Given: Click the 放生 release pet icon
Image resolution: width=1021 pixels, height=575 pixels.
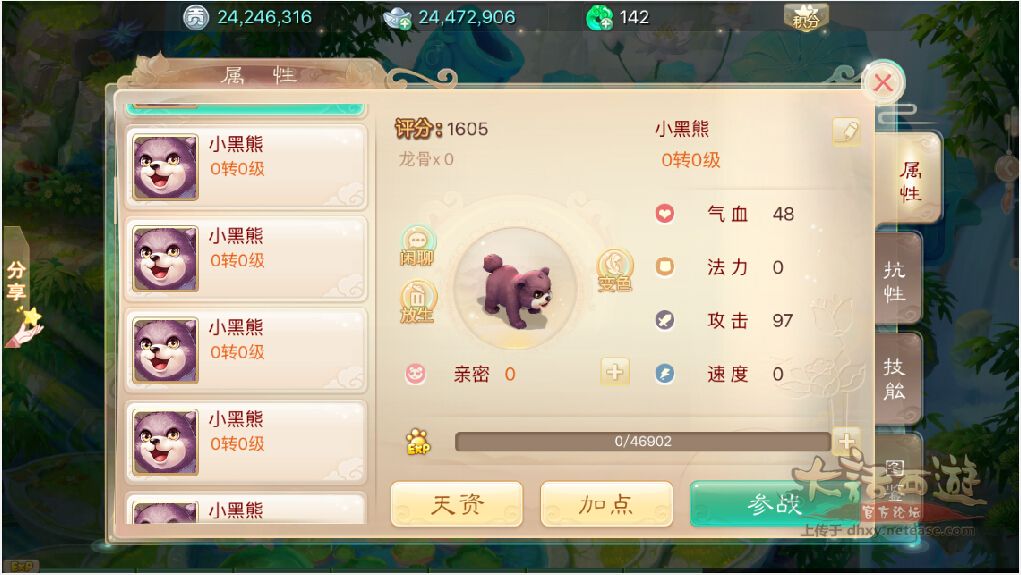Looking at the screenshot, I should 417,302.
